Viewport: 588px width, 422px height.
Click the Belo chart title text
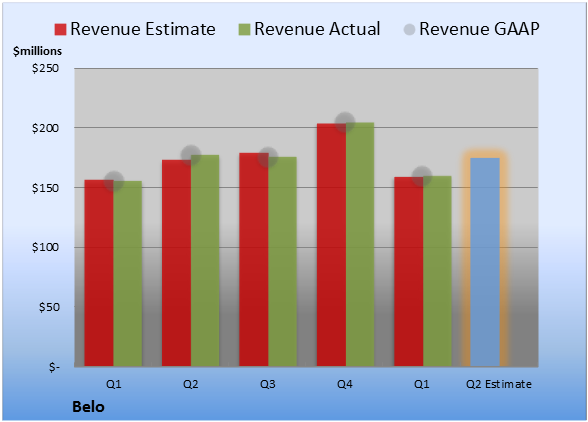click(88, 407)
